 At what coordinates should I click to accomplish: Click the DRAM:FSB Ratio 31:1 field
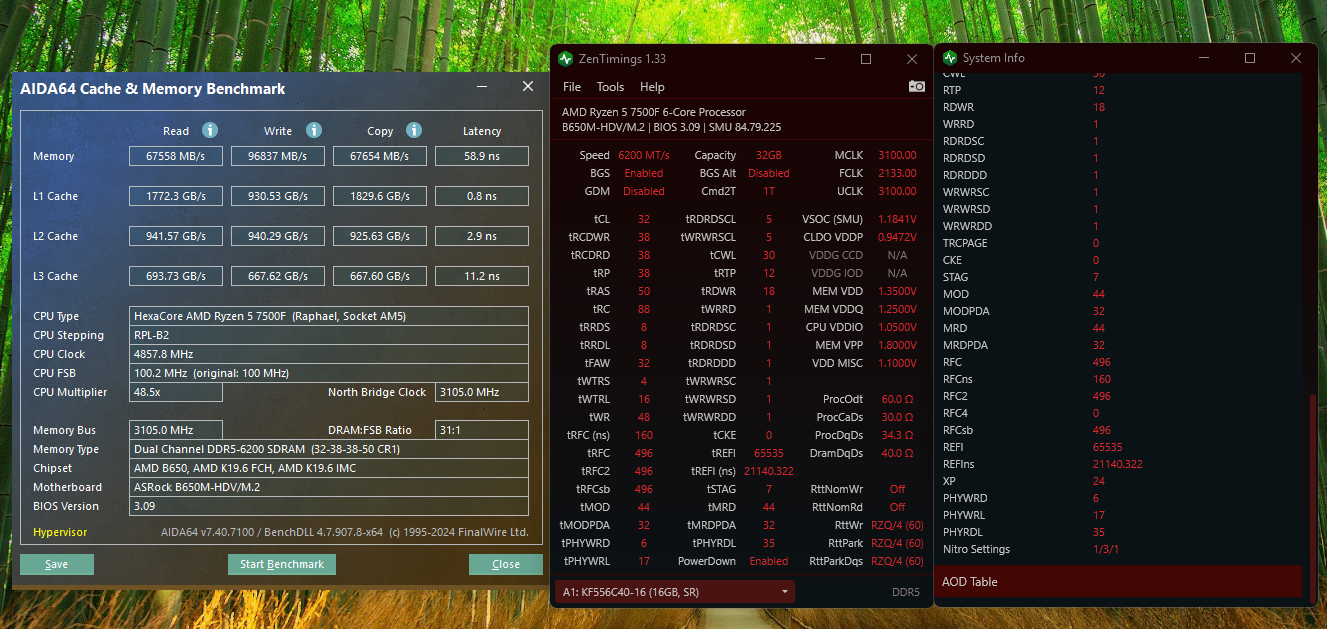pos(483,430)
